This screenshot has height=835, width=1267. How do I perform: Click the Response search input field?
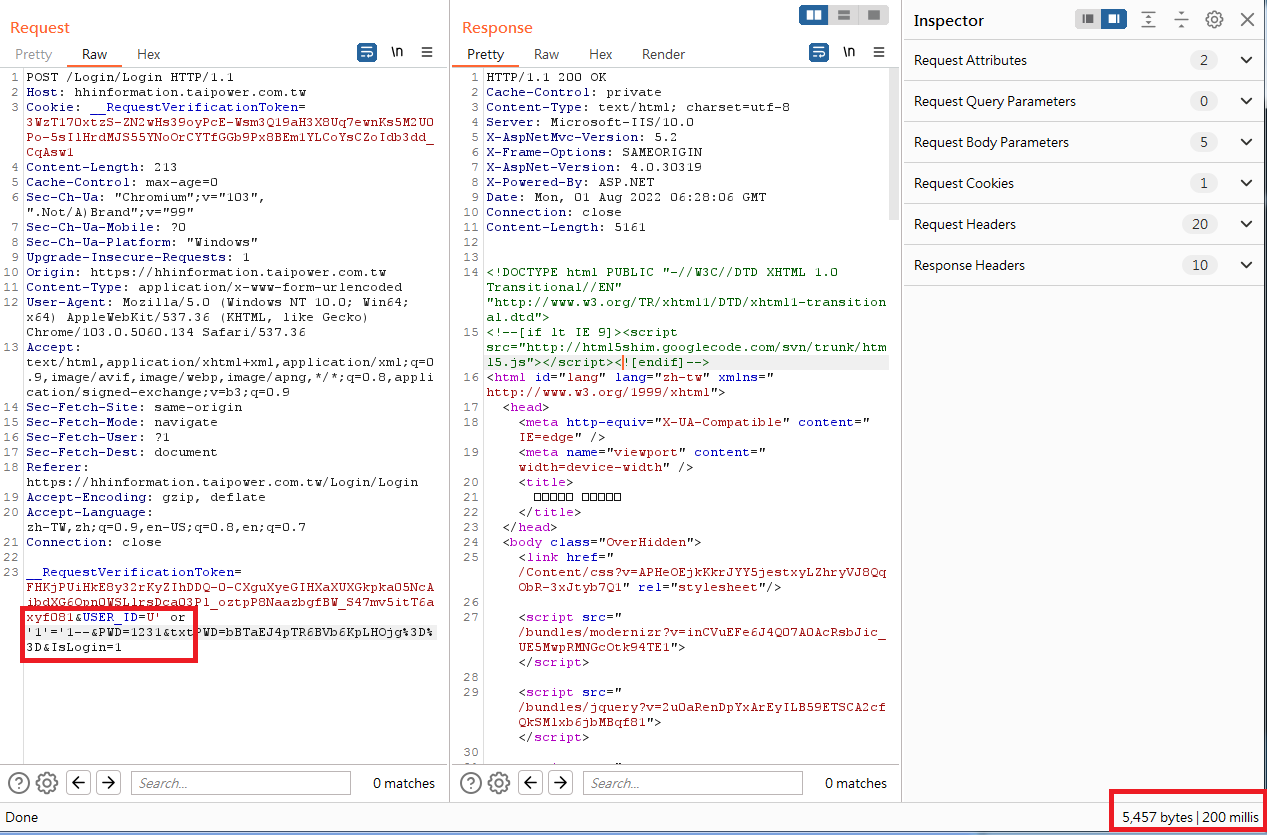pos(692,783)
